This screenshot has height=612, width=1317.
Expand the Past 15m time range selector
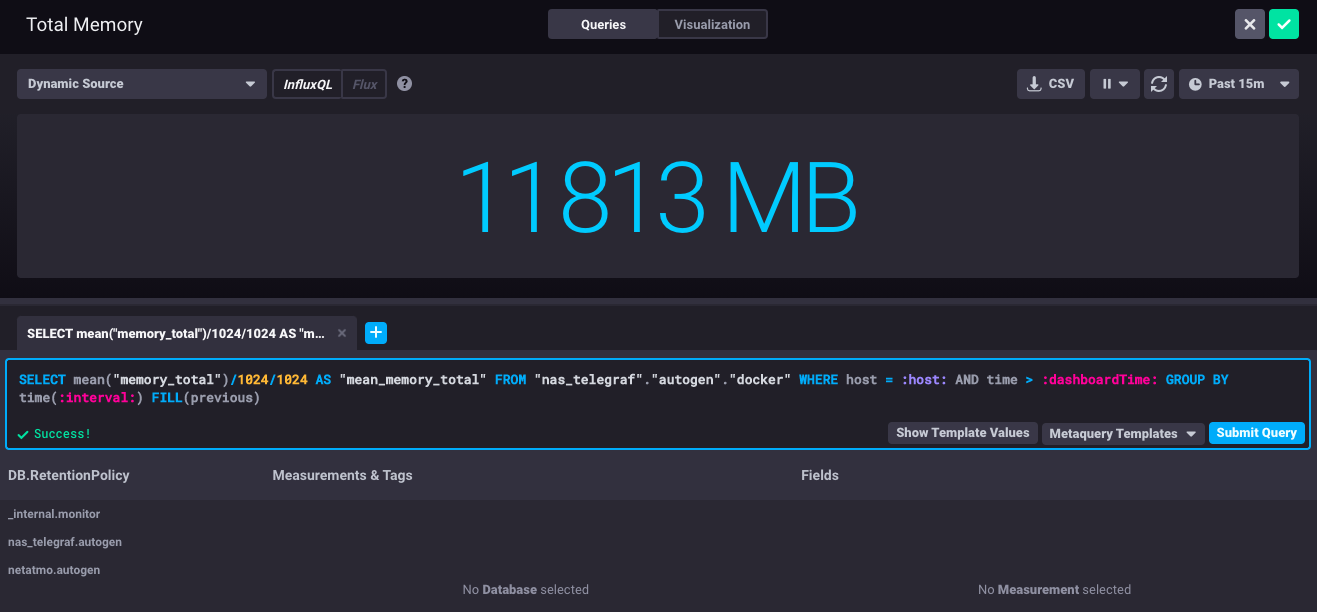[1238, 84]
